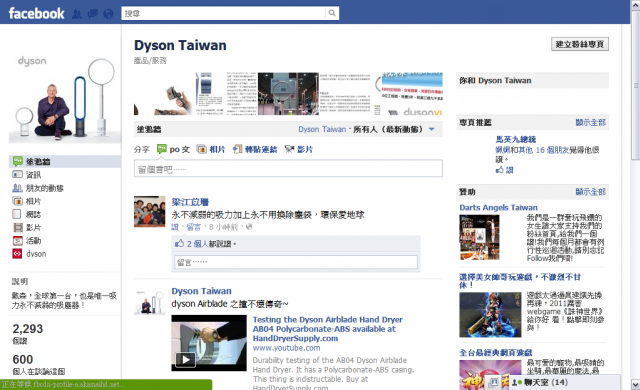Screen dimensions: 640x390
Task: Click 梁江苡珊 post avatar thumbnail
Action: (149, 211)
